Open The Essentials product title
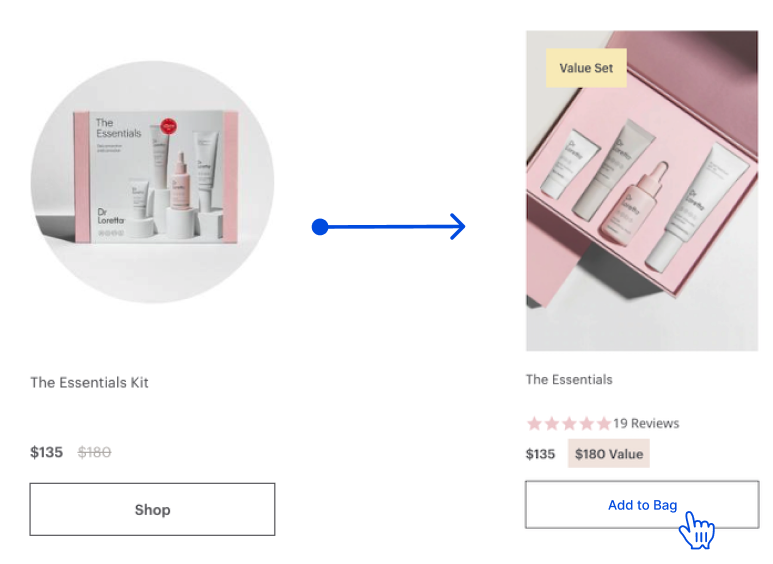 pos(569,380)
